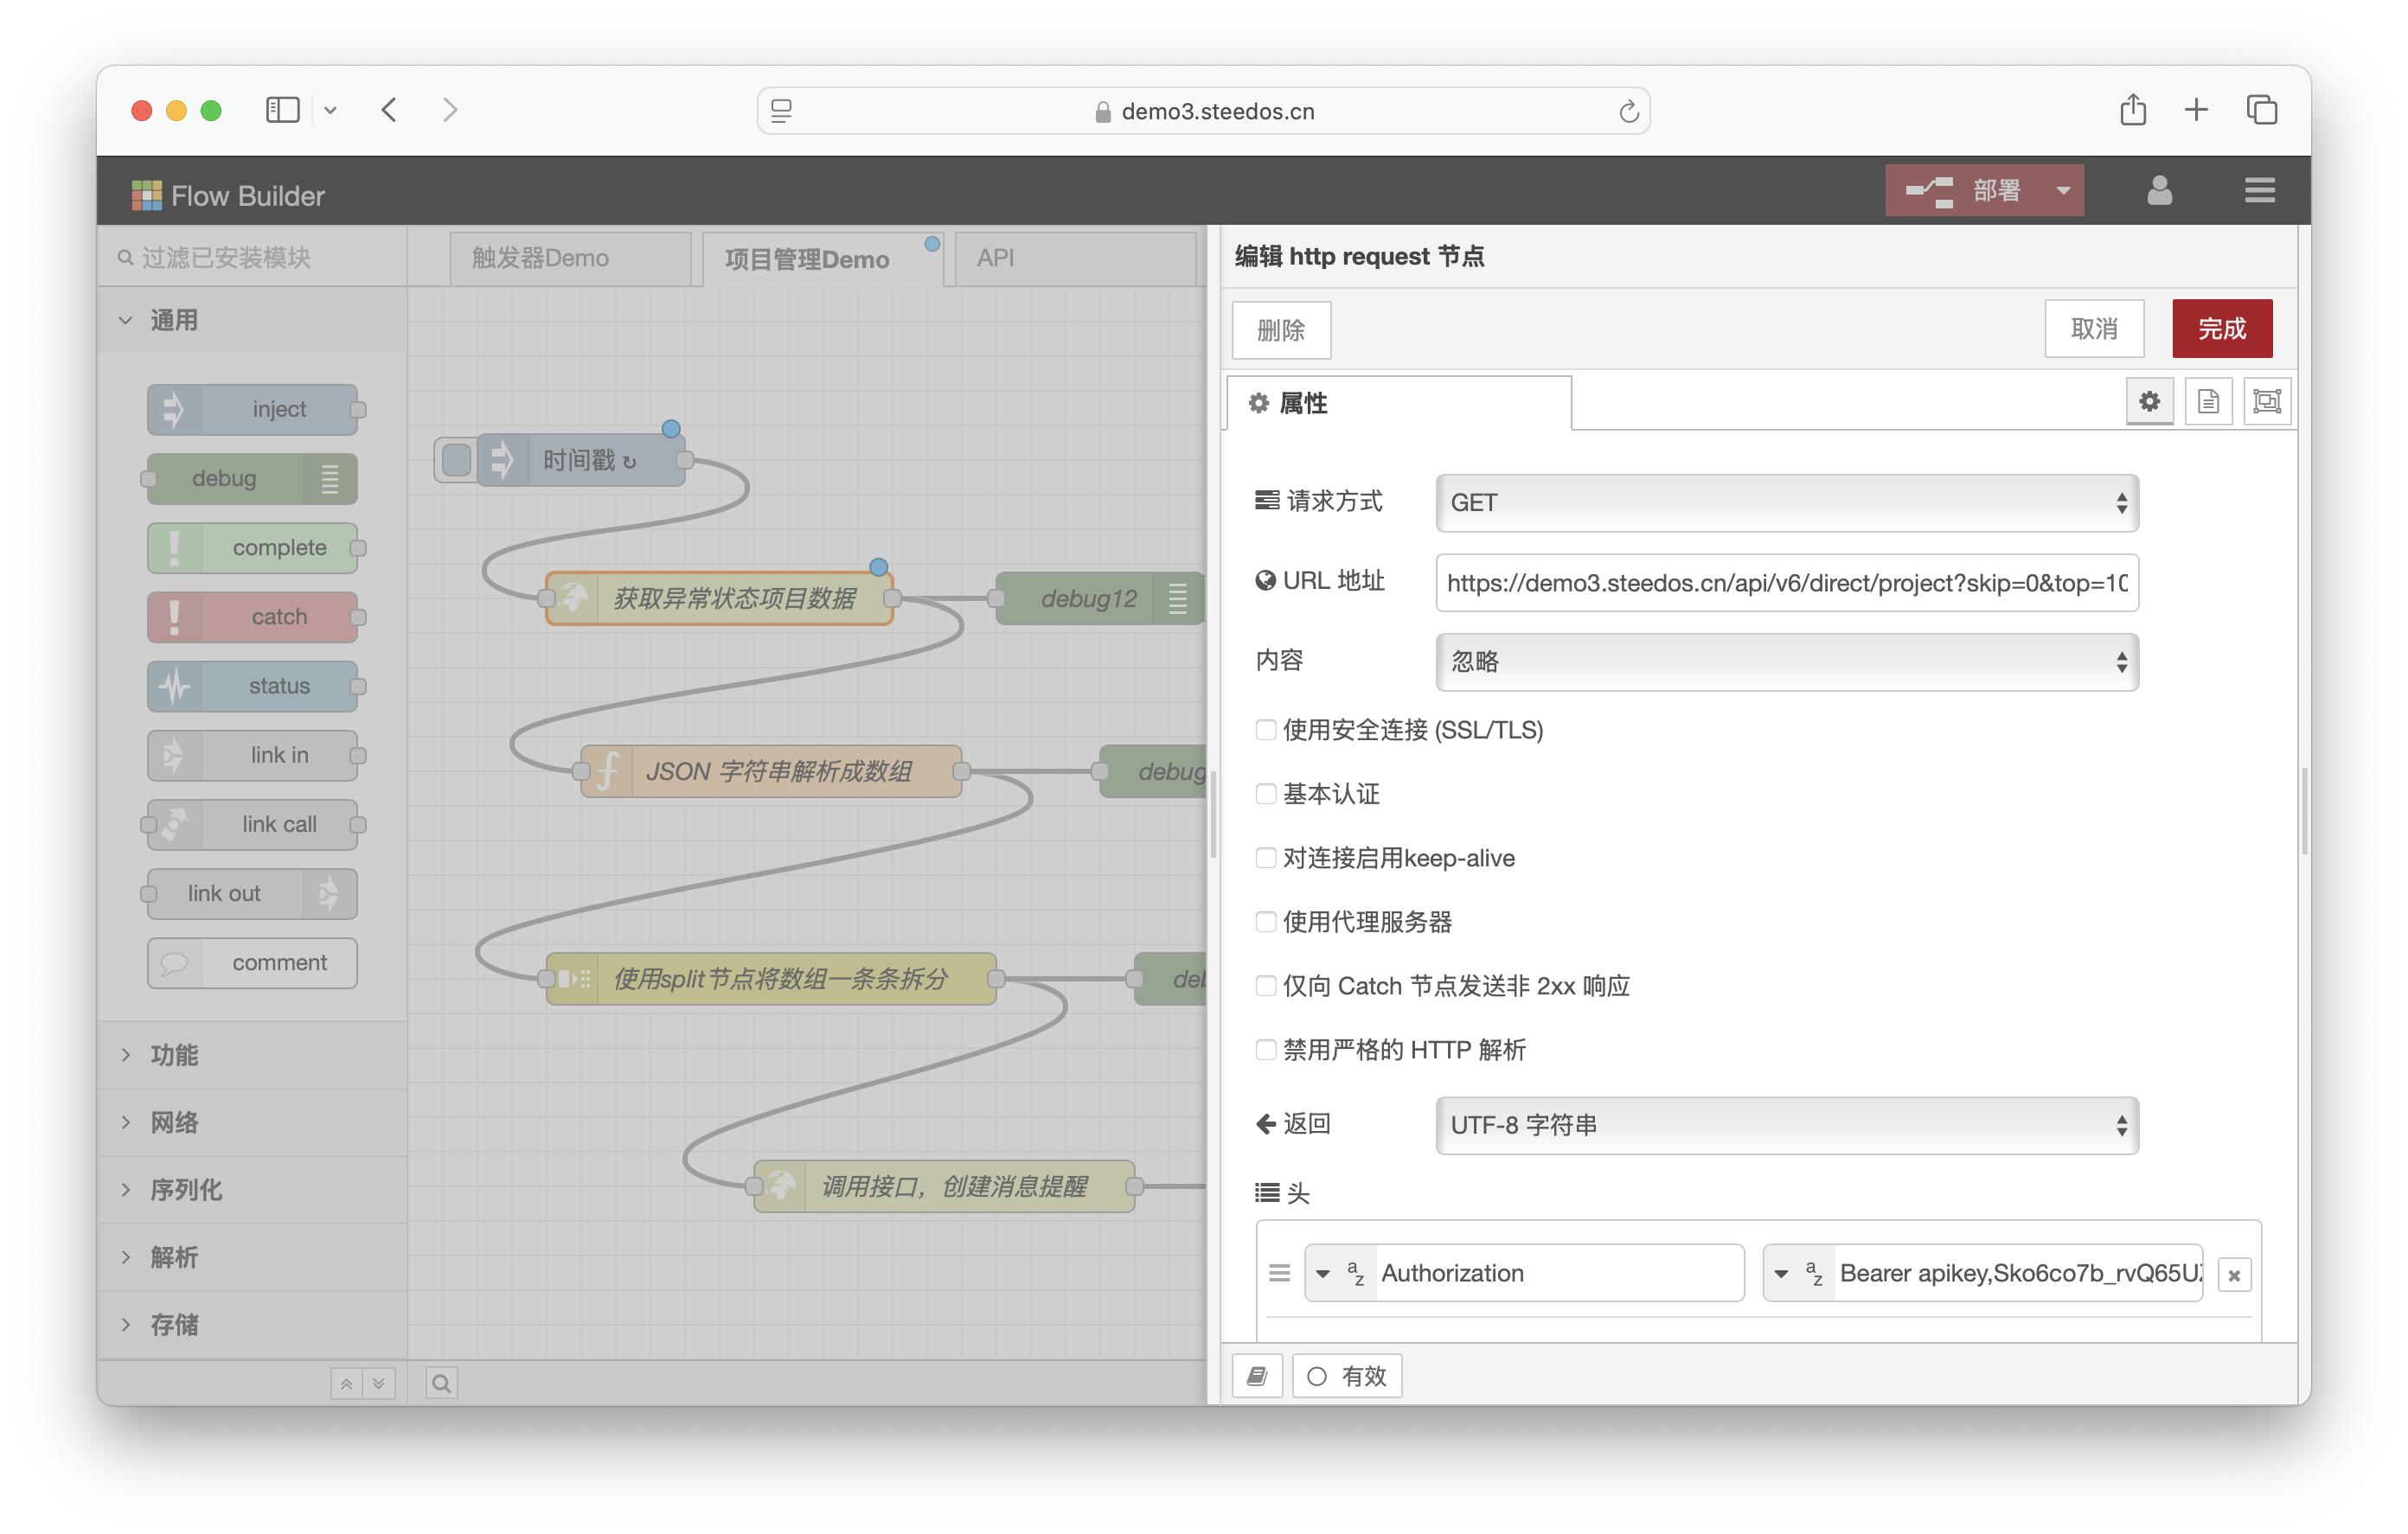Select the JSON 字符串解析成数组 function node

tap(772, 771)
